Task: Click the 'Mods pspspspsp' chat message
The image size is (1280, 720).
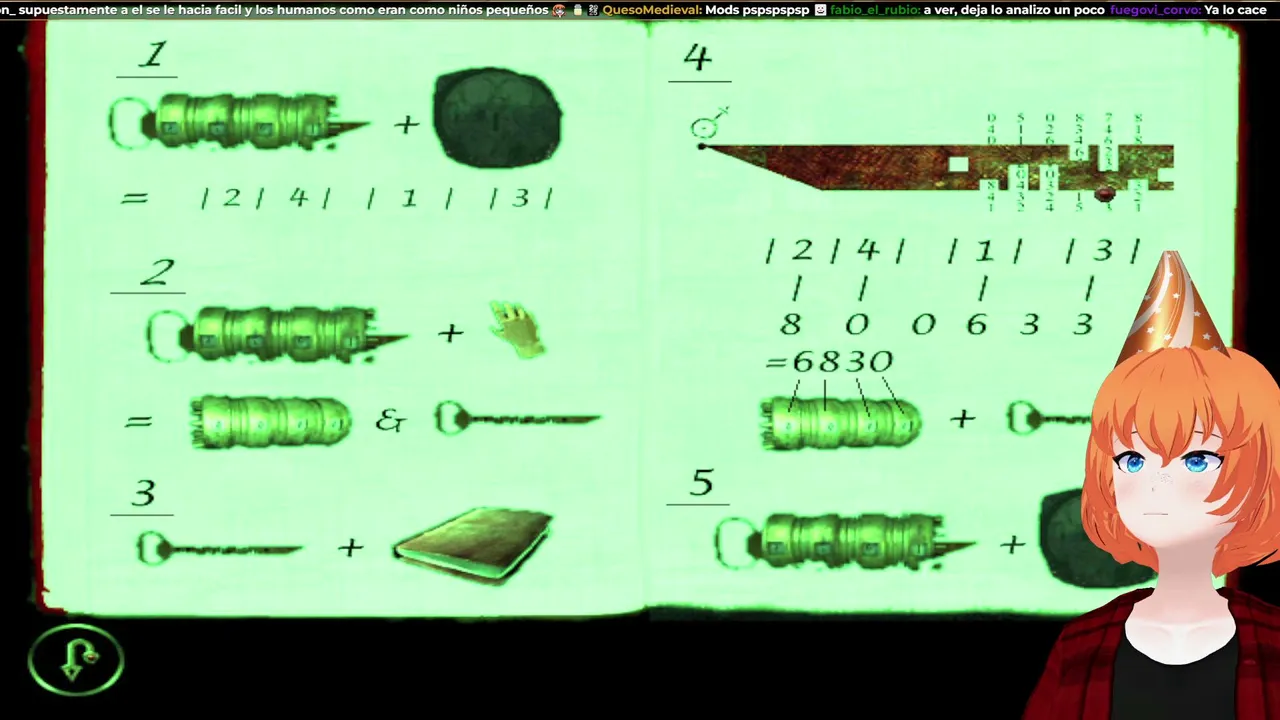Action: click(x=757, y=10)
